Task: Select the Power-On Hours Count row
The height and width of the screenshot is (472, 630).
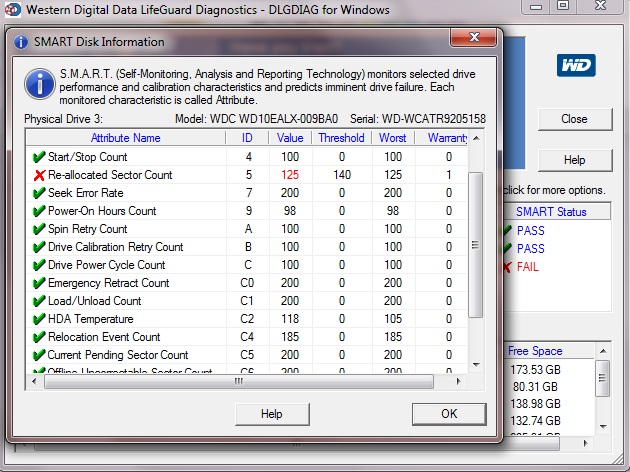Action: (x=247, y=211)
